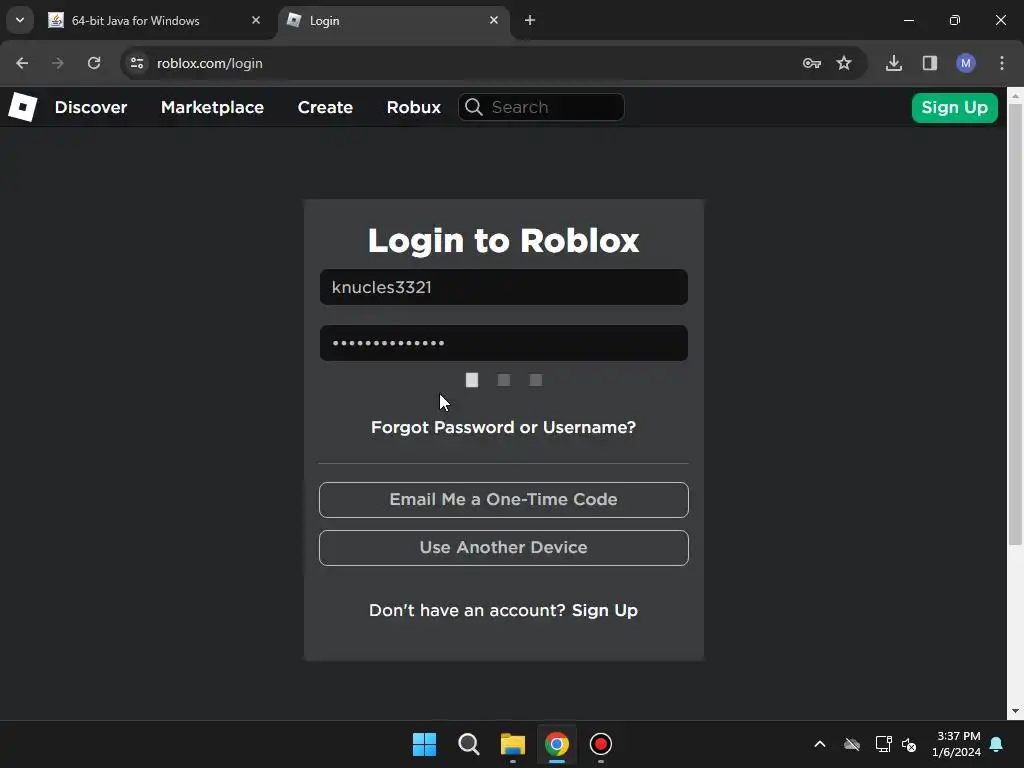The width and height of the screenshot is (1024, 768).
Task: Open the Marketplace page
Action: (212, 107)
